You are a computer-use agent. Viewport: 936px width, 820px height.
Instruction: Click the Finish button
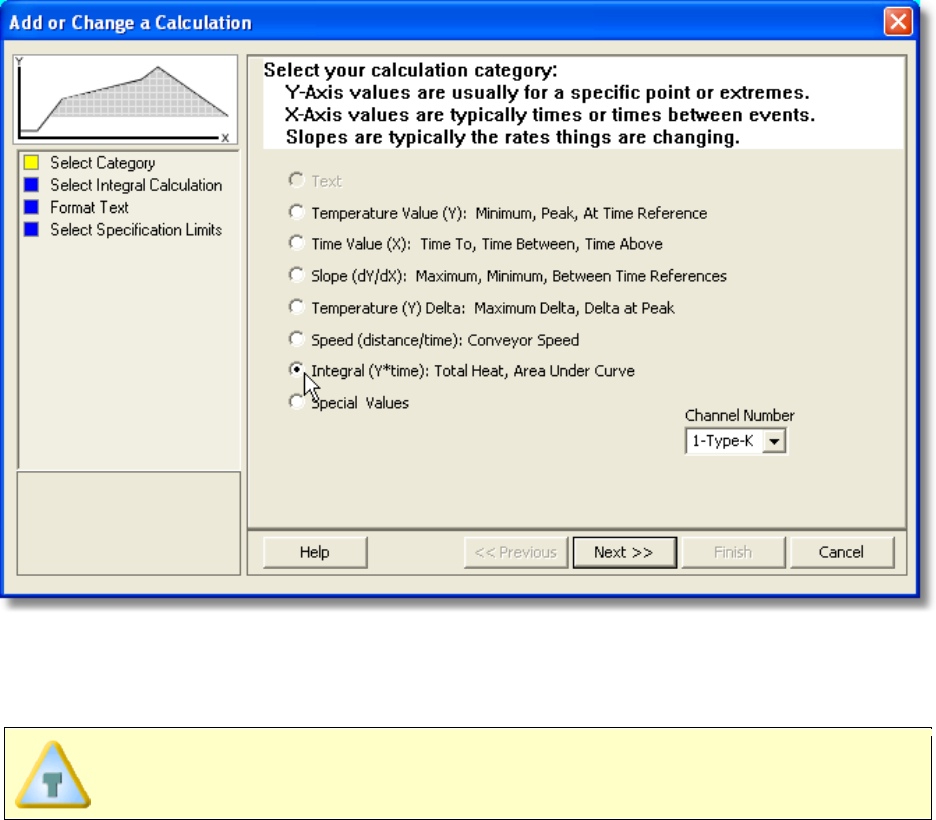[x=733, y=553]
